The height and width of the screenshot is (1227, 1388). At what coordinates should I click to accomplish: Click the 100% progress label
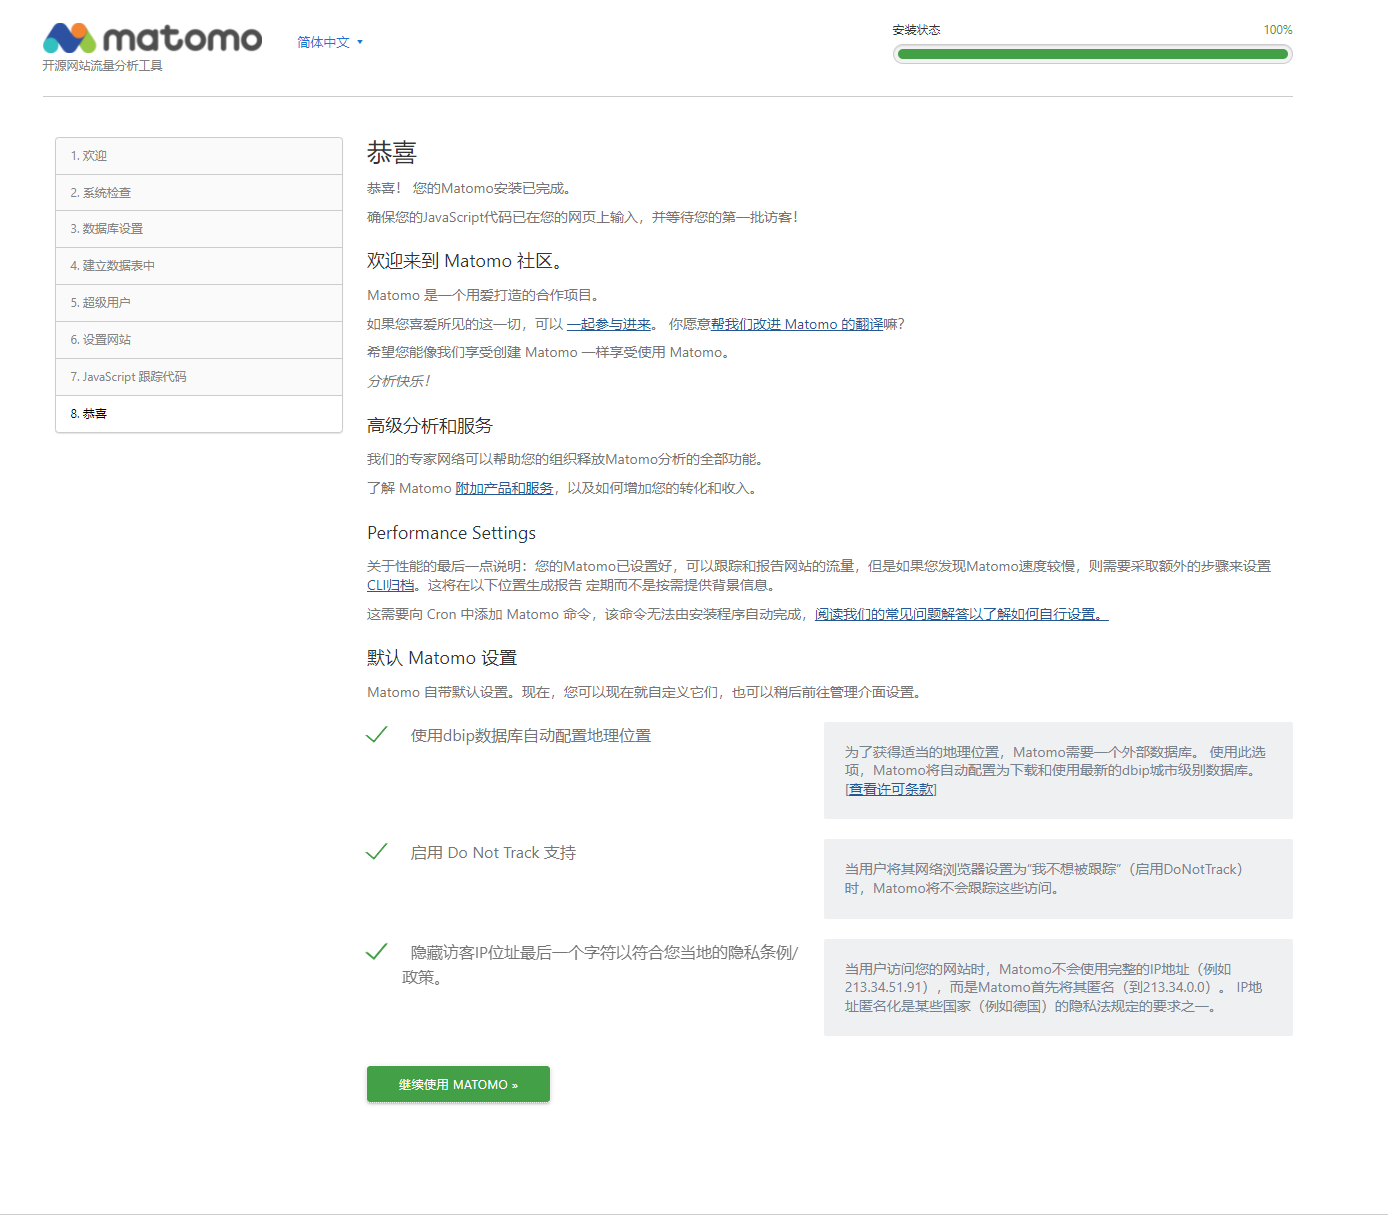[x=1278, y=30]
